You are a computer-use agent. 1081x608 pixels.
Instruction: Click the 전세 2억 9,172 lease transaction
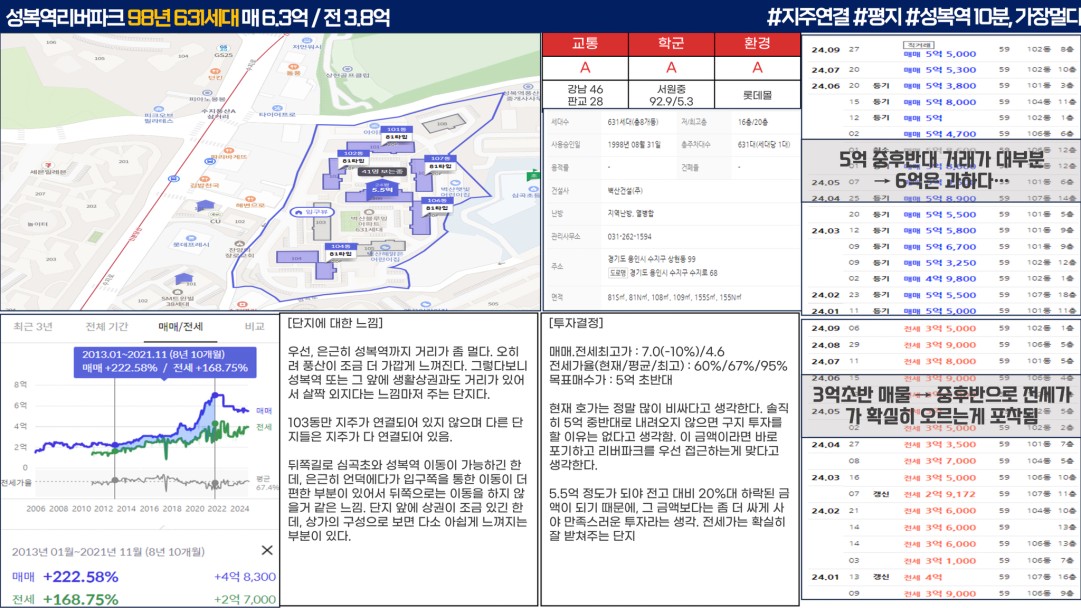point(940,494)
